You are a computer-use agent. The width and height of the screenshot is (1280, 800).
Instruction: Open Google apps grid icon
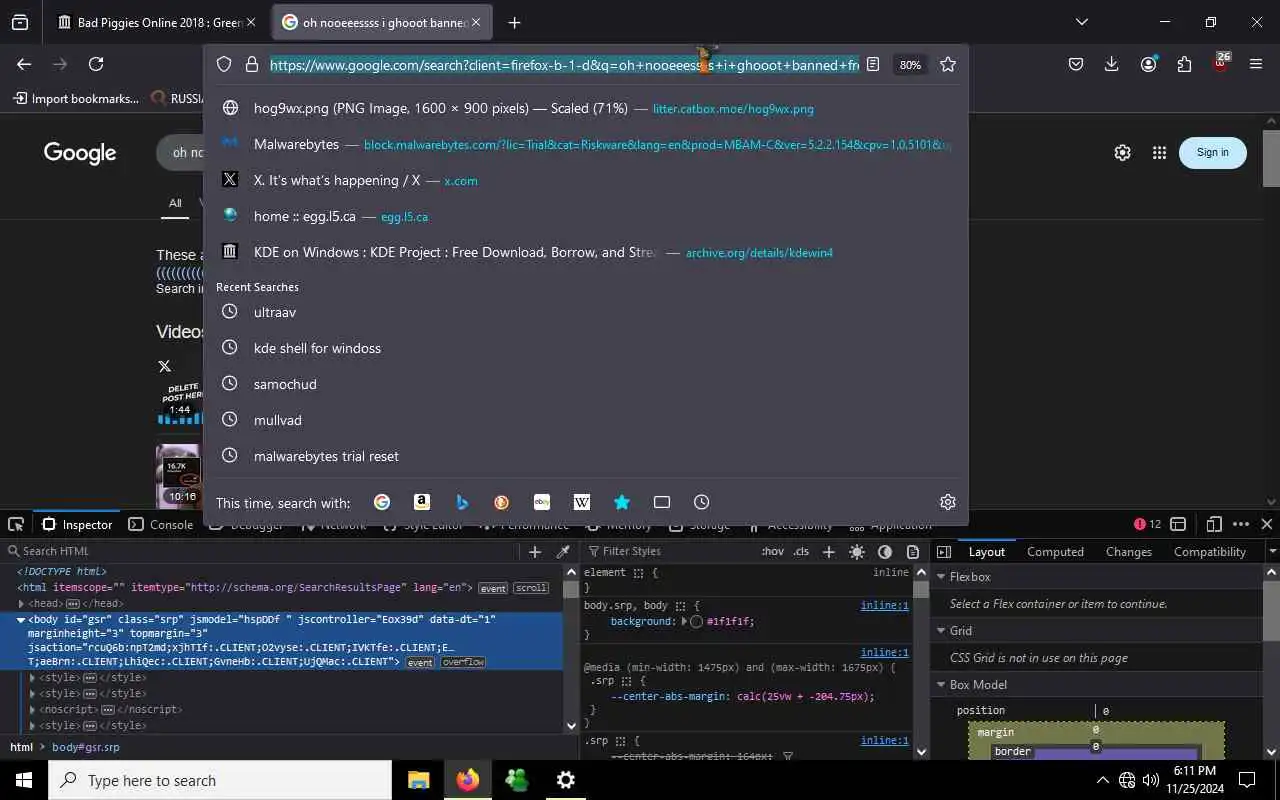pyautogui.click(x=1159, y=152)
